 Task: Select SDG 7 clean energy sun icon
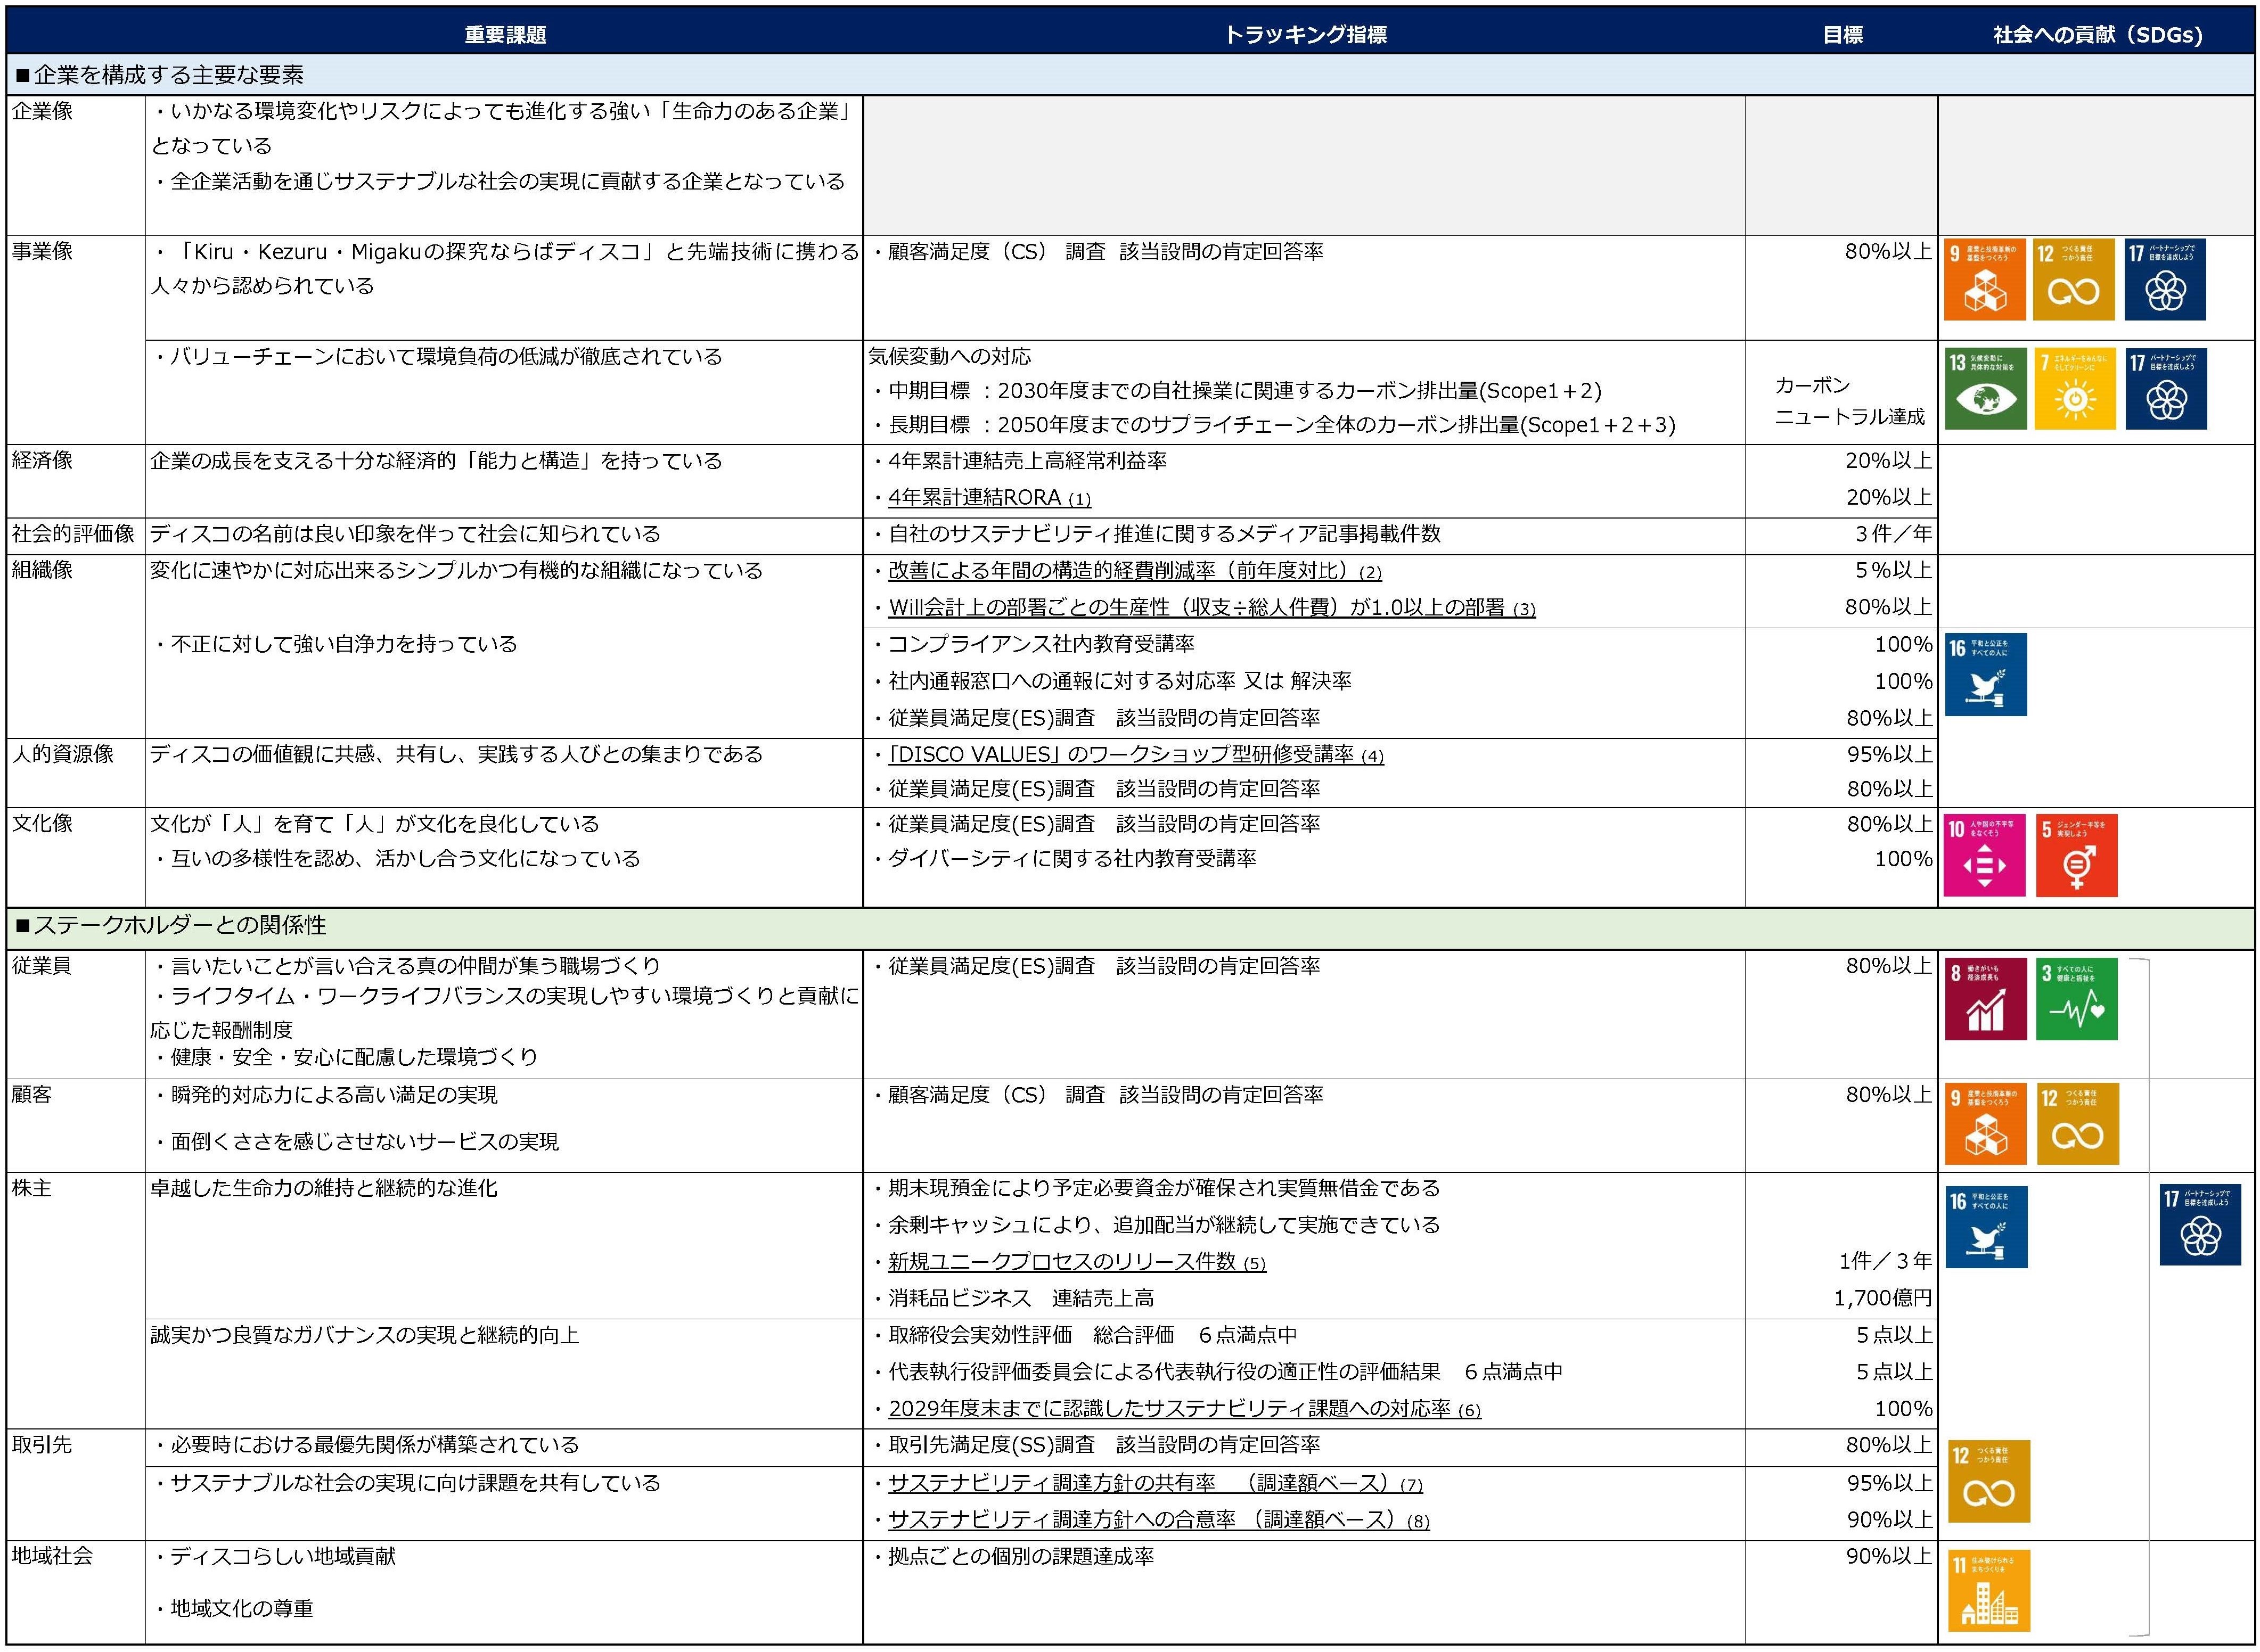[x=2075, y=389]
